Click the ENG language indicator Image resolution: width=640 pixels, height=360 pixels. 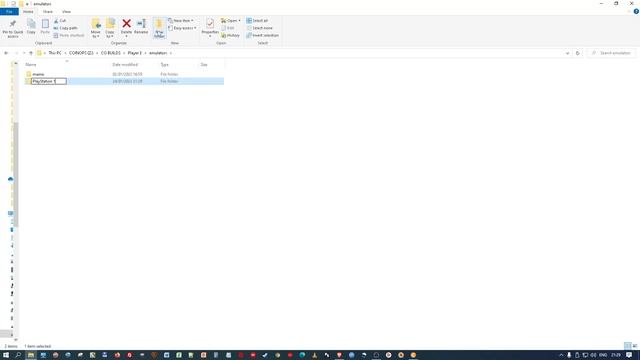[603, 355]
